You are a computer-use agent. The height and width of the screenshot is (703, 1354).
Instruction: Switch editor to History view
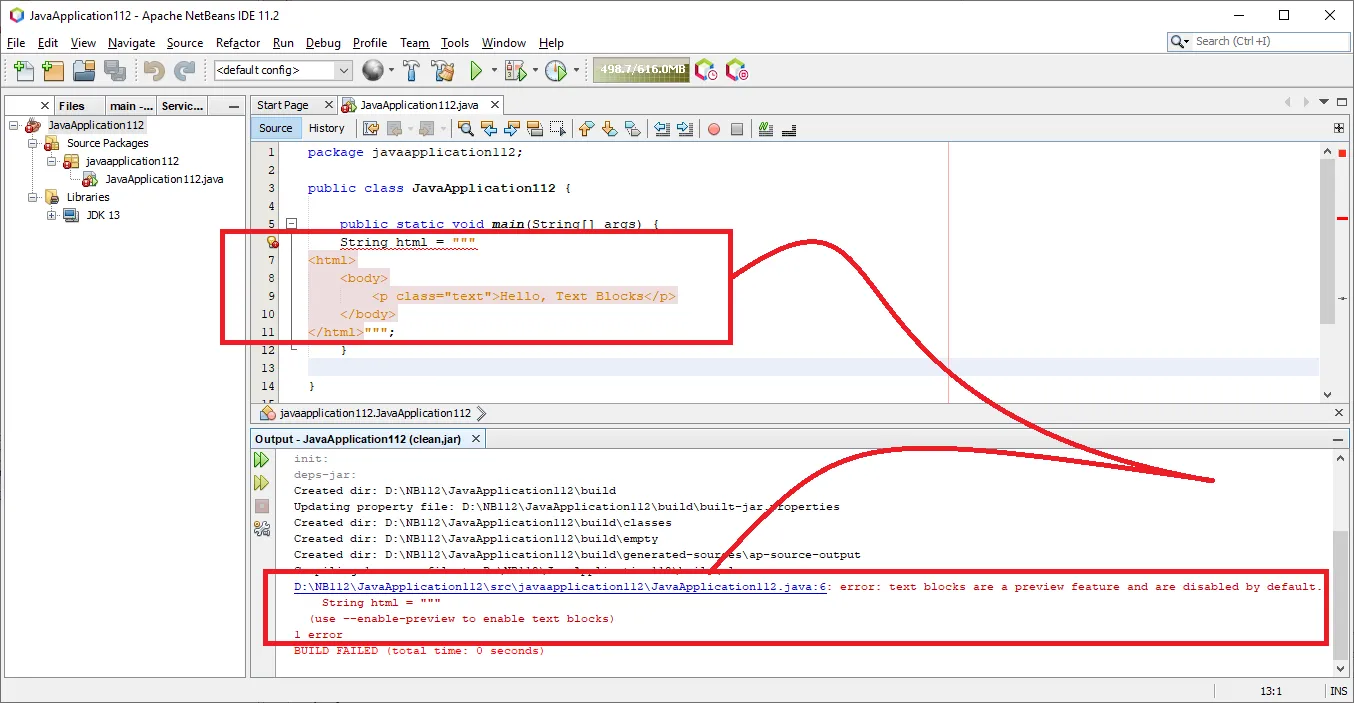pyautogui.click(x=326, y=128)
